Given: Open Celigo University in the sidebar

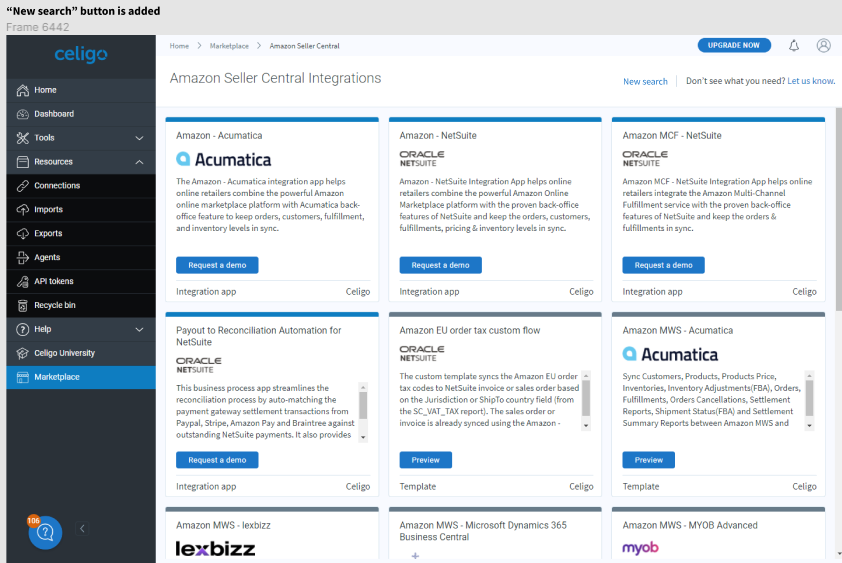Looking at the screenshot, I should 64,353.
